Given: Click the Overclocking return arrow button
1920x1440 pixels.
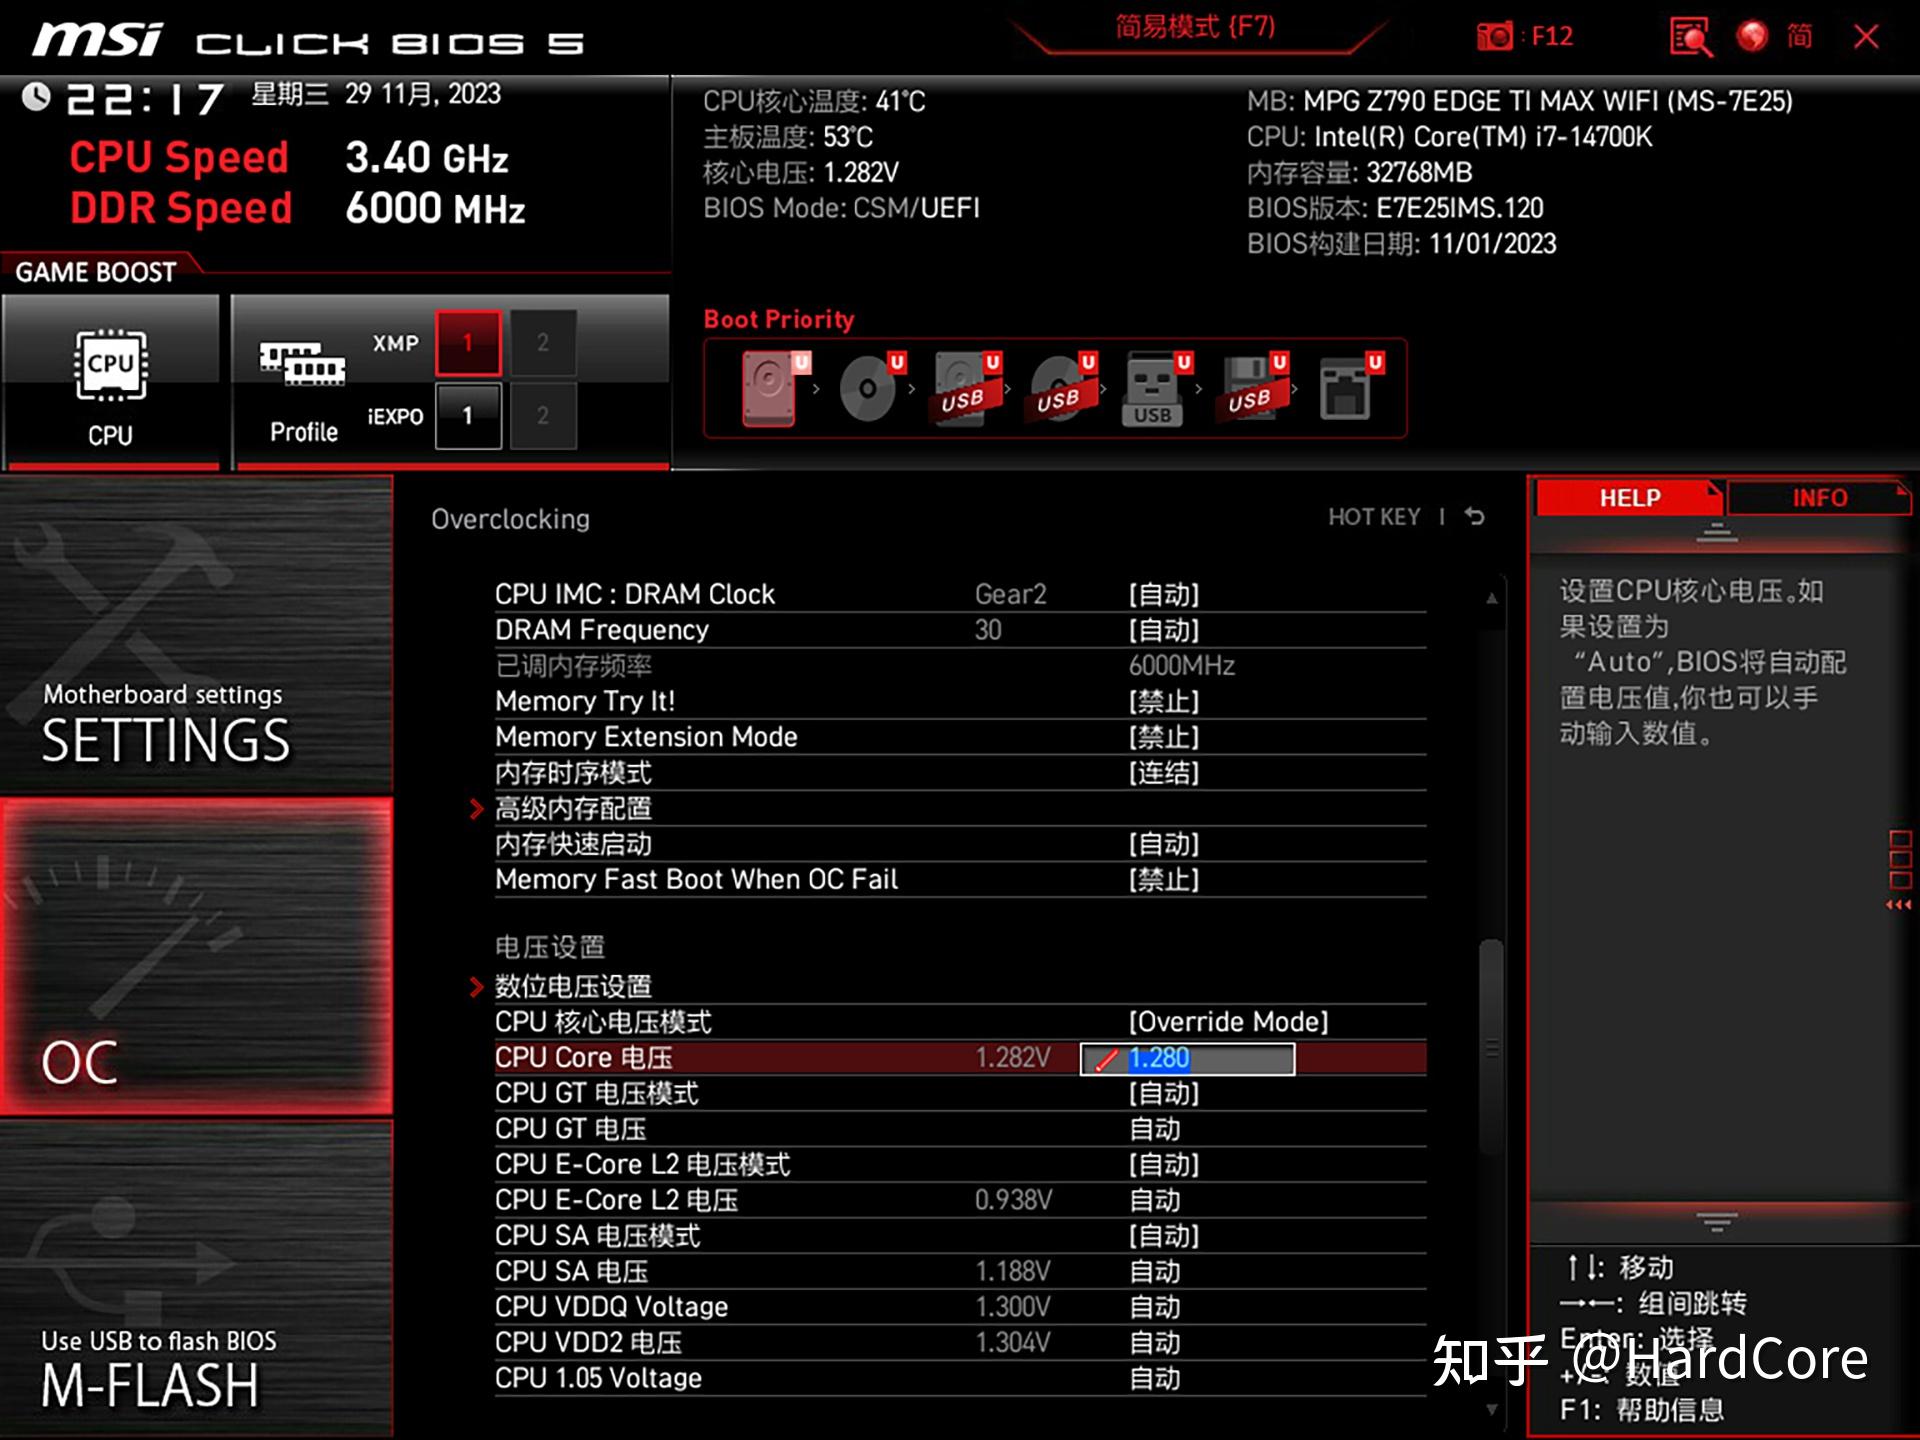Looking at the screenshot, I should click(x=1482, y=519).
